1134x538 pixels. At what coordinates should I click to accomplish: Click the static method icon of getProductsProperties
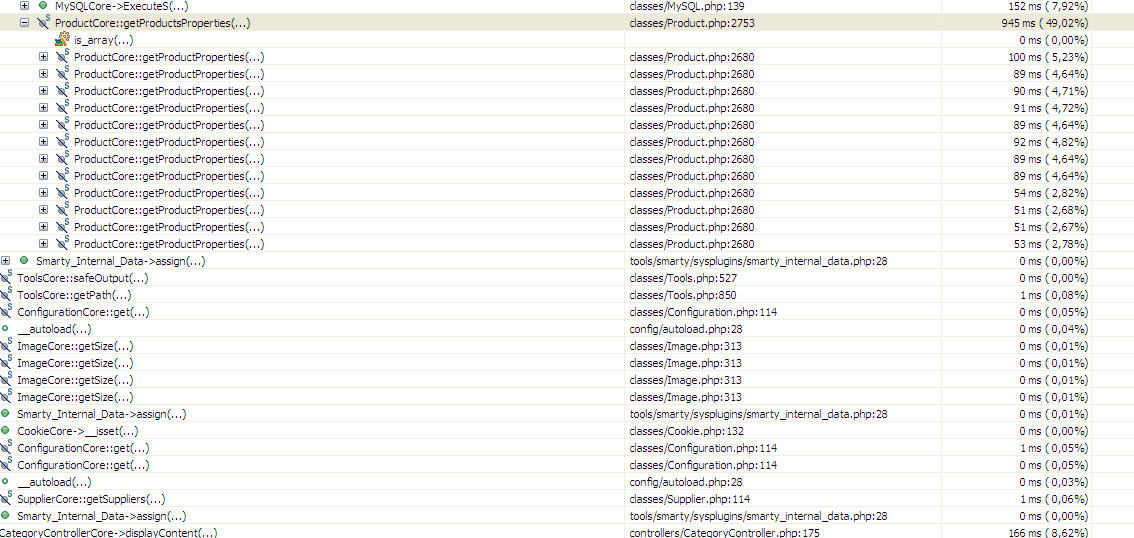pyautogui.click(x=43, y=22)
